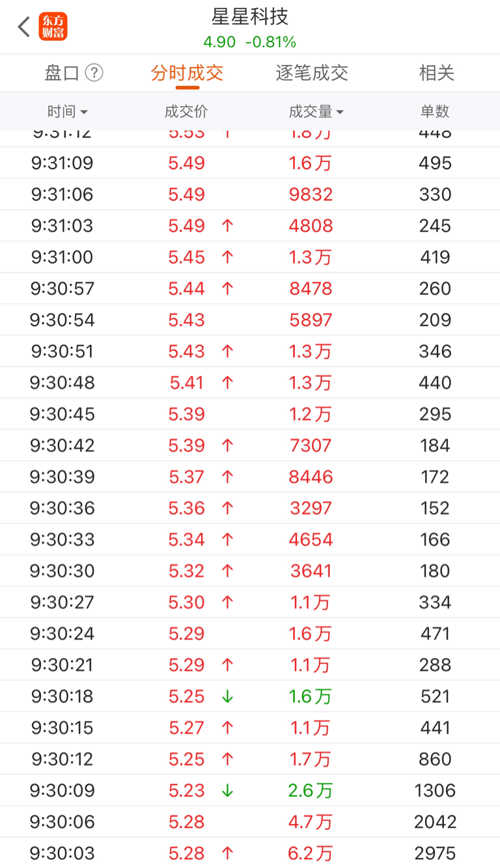
Task: Select the 9:30:06 trade row
Action: pos(250,822)
